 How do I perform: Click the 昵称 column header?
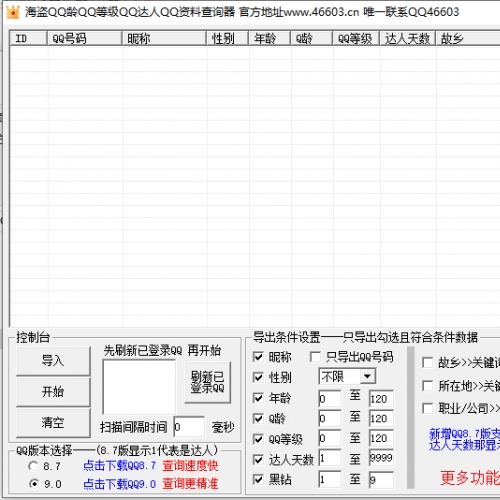point(164,39)
